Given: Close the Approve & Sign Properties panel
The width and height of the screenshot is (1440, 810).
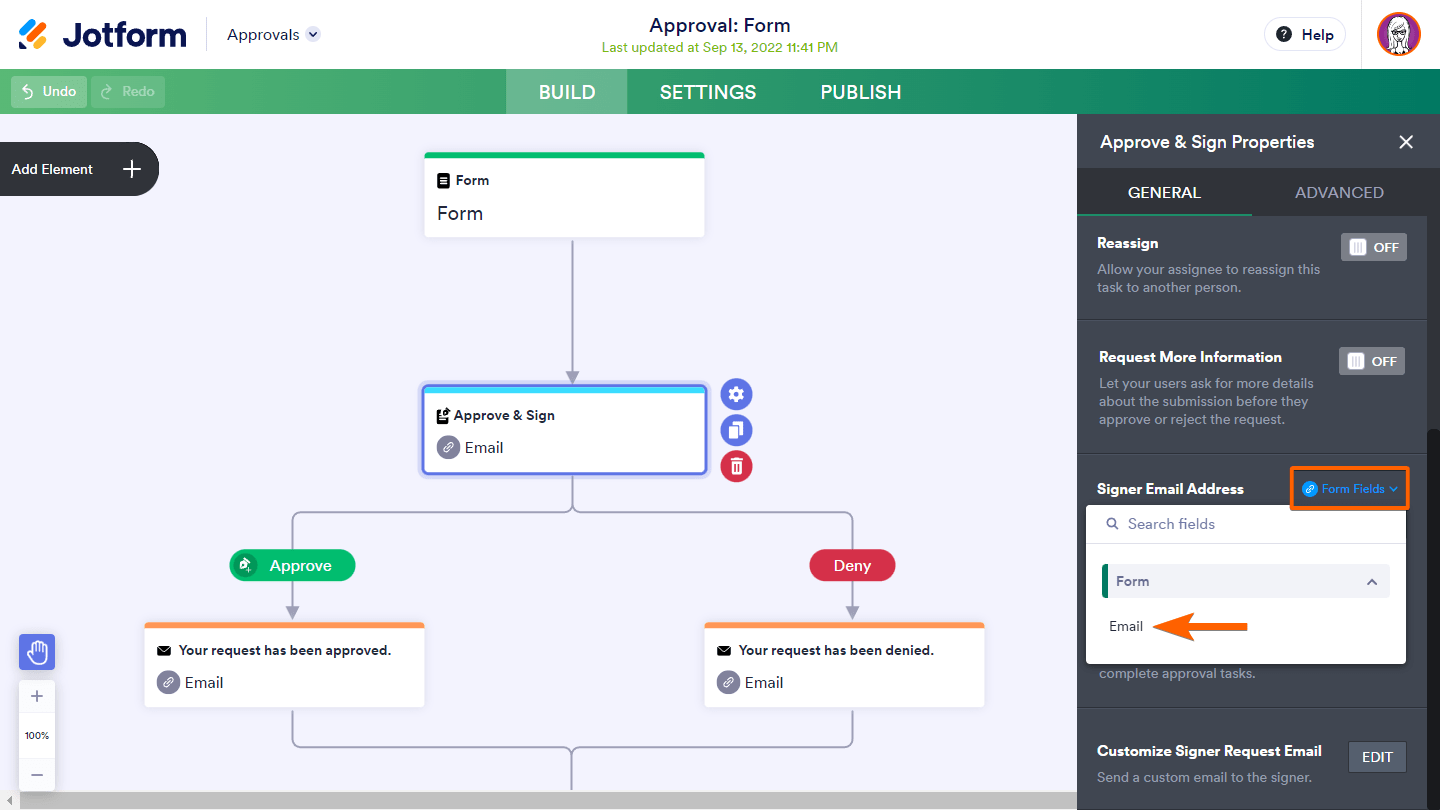Looking at the screenshot, I should [1406, 142].
